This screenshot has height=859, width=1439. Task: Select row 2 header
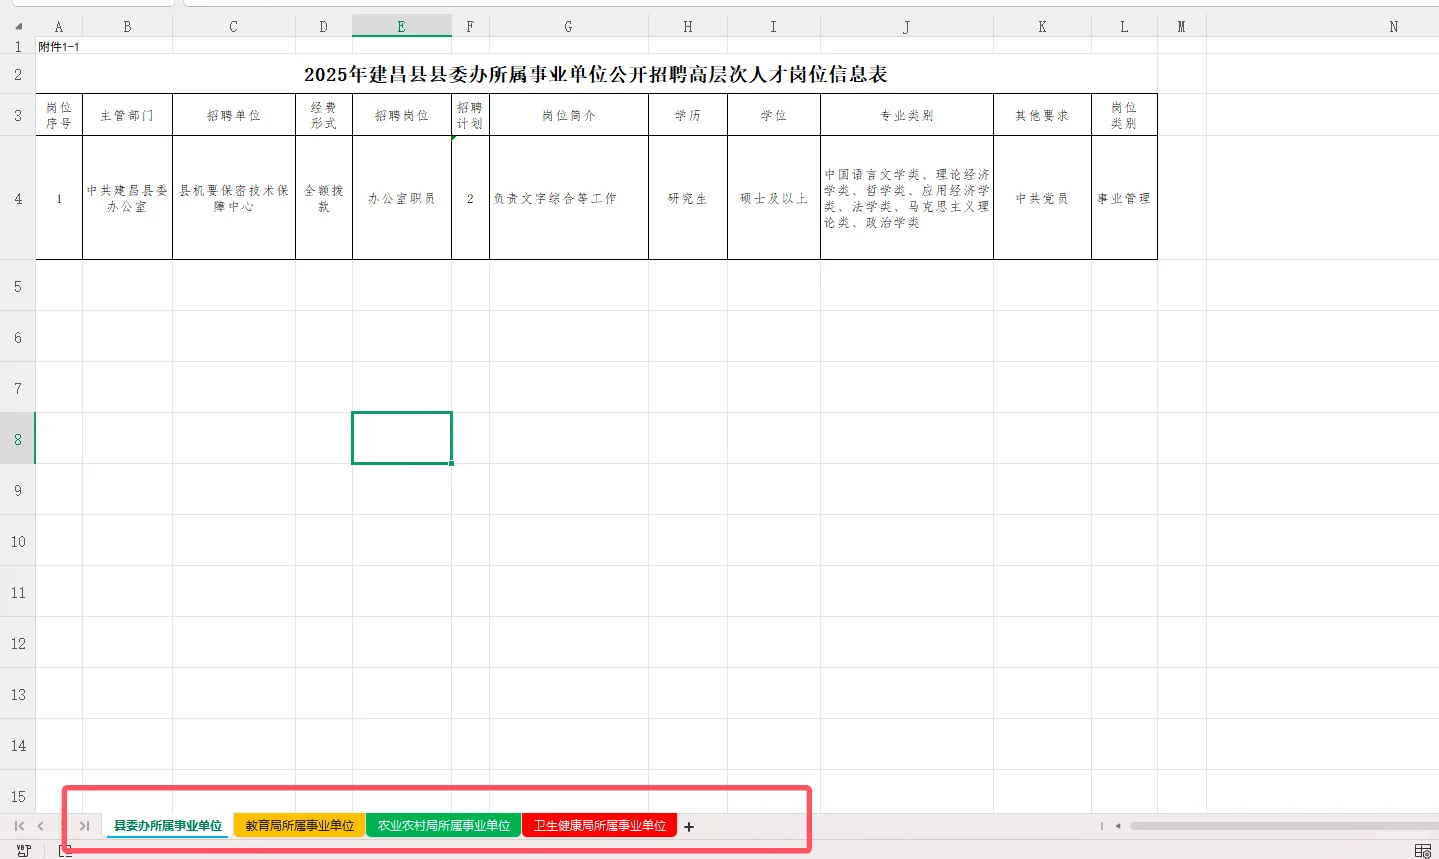tap(18, 74)
